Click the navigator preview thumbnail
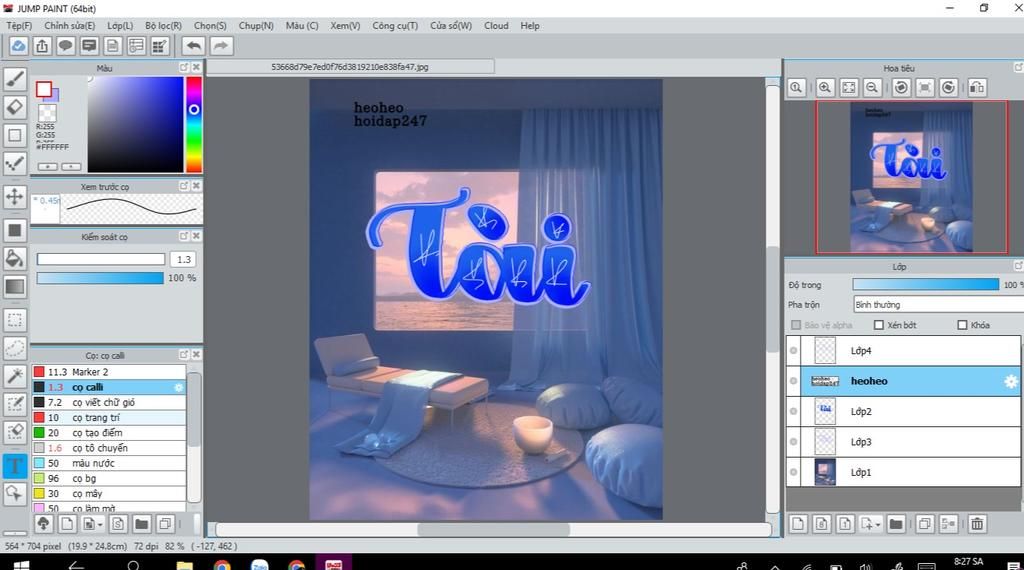Viewport: 1024px width, 570px height. coord(911,176)
